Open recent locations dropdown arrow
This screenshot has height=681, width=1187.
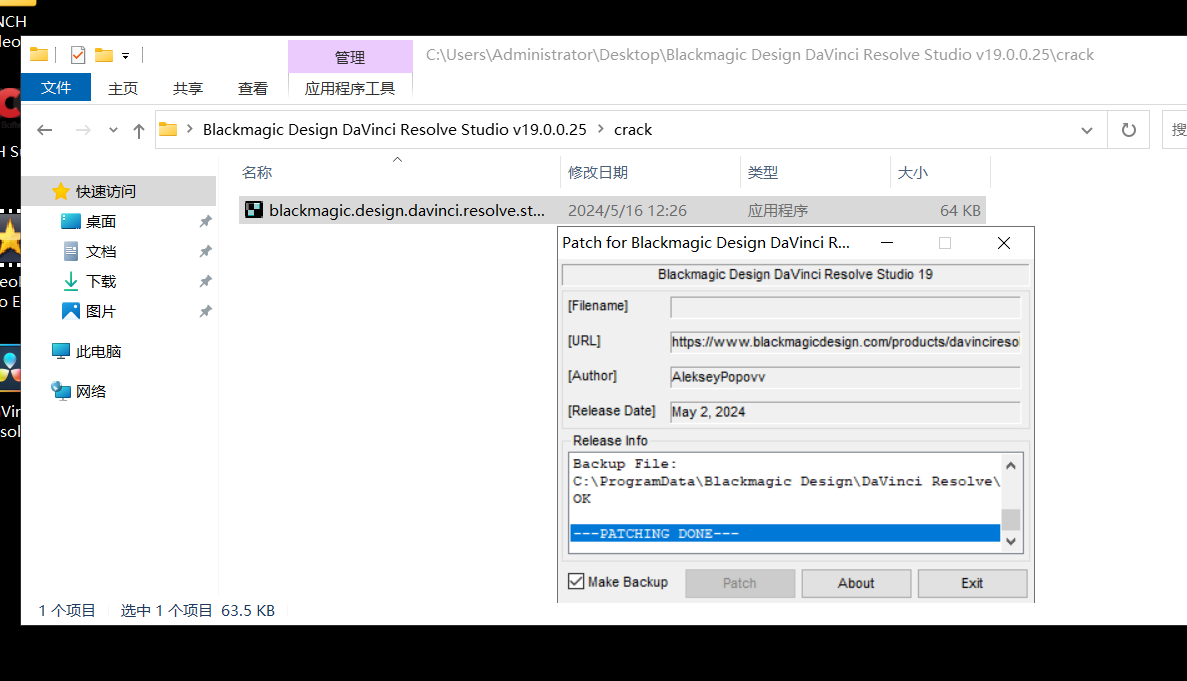click(114, 130)
